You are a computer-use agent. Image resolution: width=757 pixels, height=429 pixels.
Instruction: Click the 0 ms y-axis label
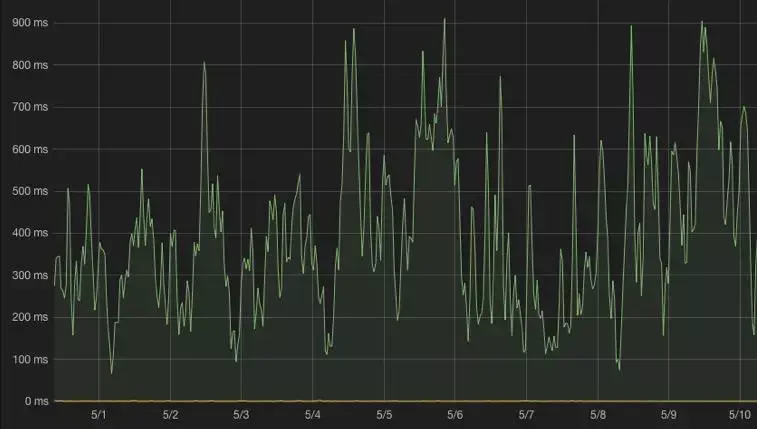coord(36,401)
